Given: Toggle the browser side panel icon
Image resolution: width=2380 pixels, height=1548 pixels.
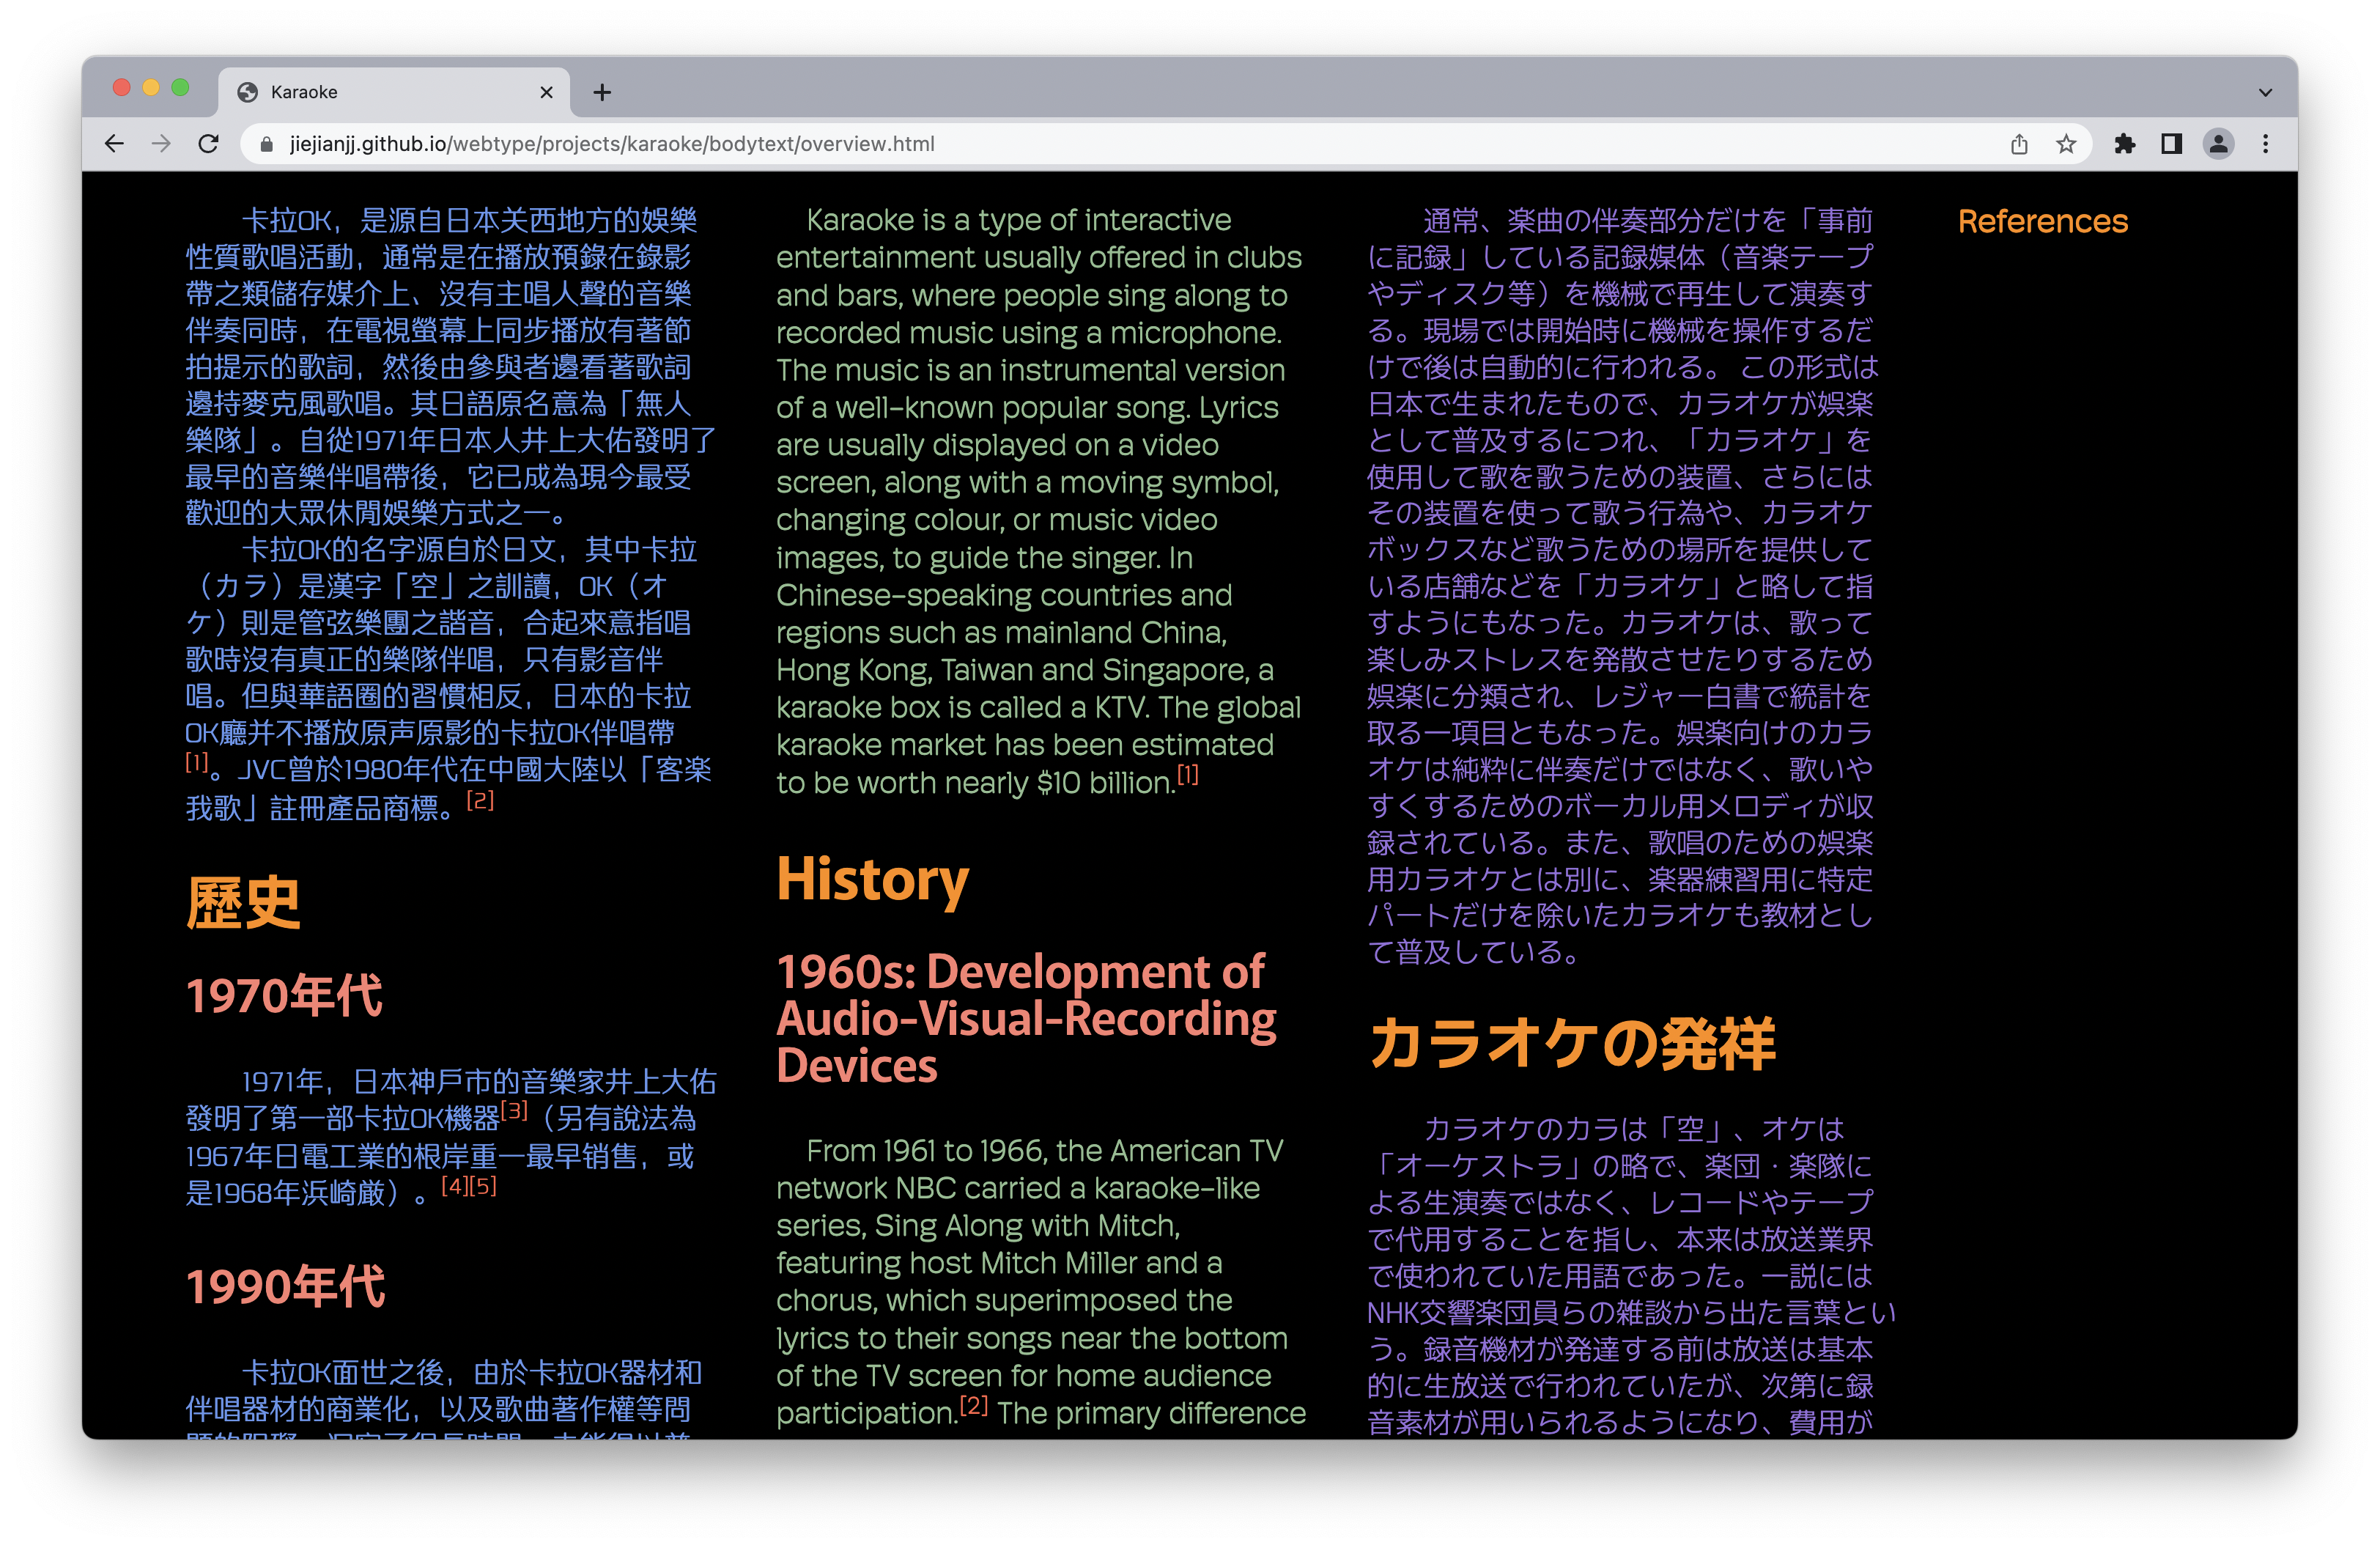Looking at the screenshot, I should 2171,144.
